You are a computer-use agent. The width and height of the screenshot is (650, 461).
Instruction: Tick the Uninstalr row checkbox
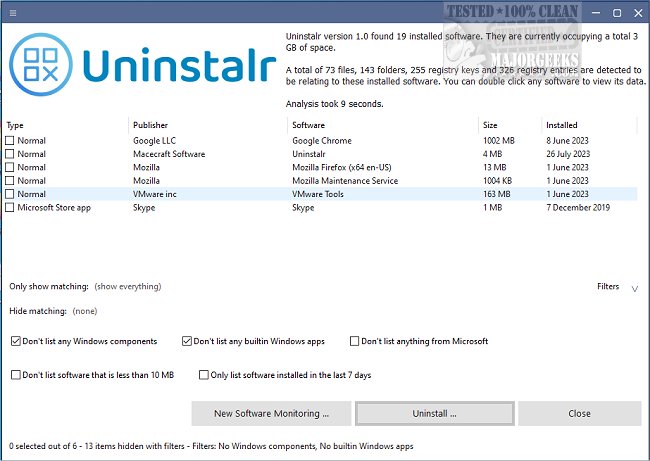[x=10, y=154]
